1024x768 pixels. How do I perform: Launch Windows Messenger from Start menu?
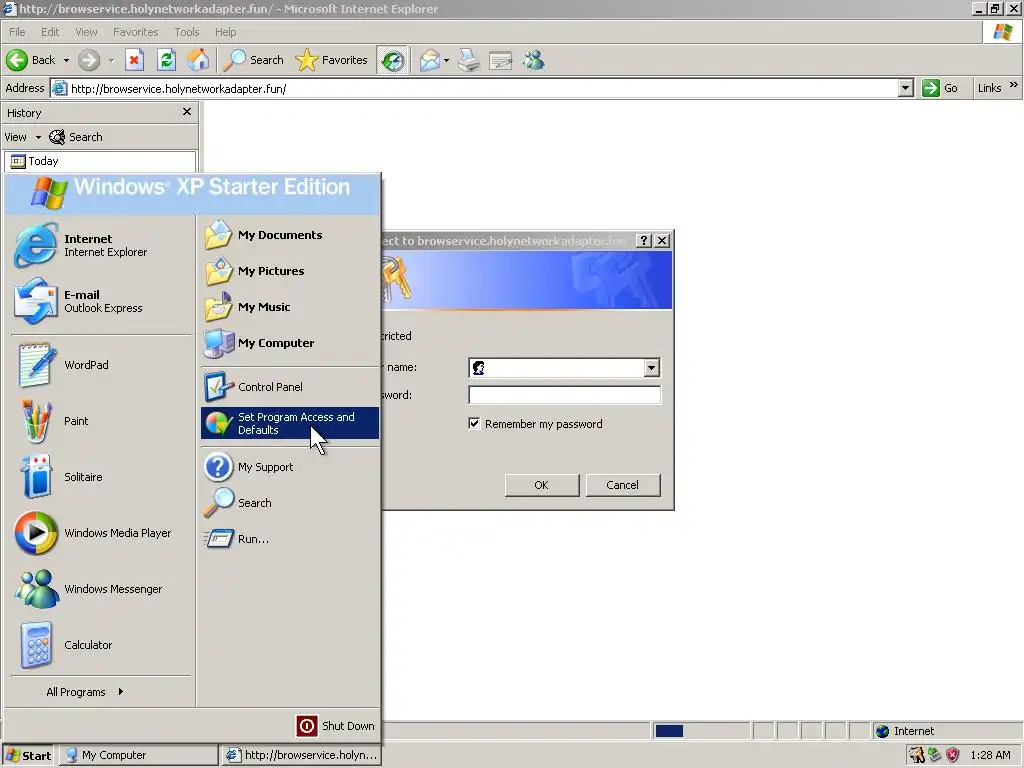[x=99, y=589]
